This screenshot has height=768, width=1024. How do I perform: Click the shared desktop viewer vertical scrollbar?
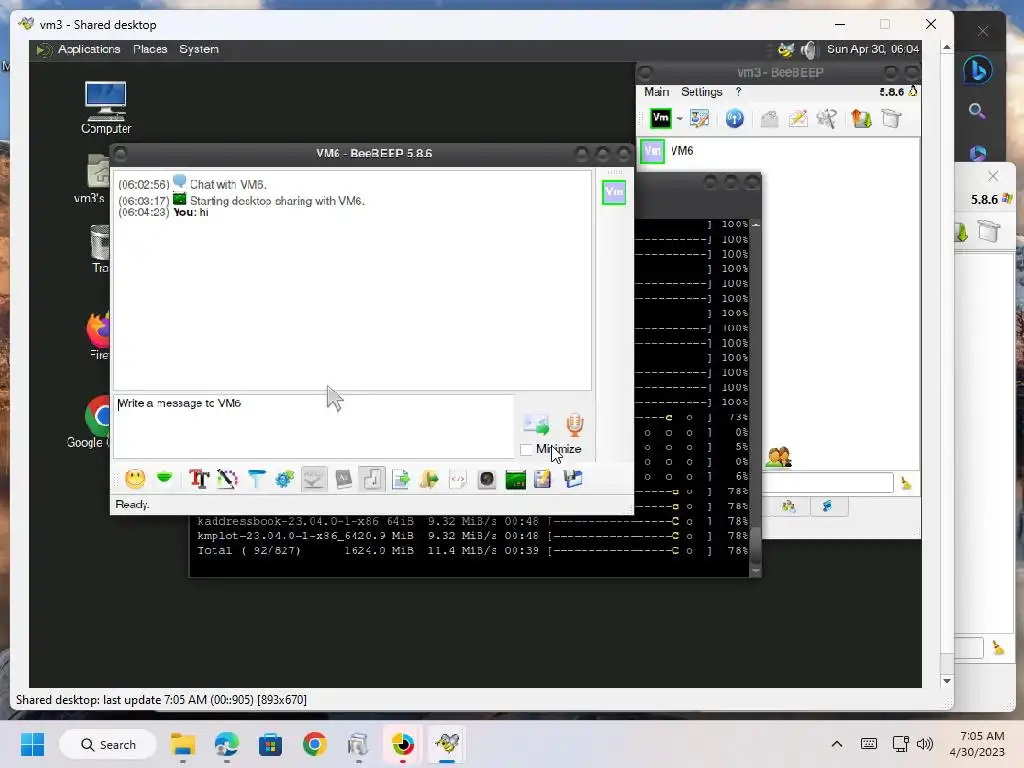(946, 363)
